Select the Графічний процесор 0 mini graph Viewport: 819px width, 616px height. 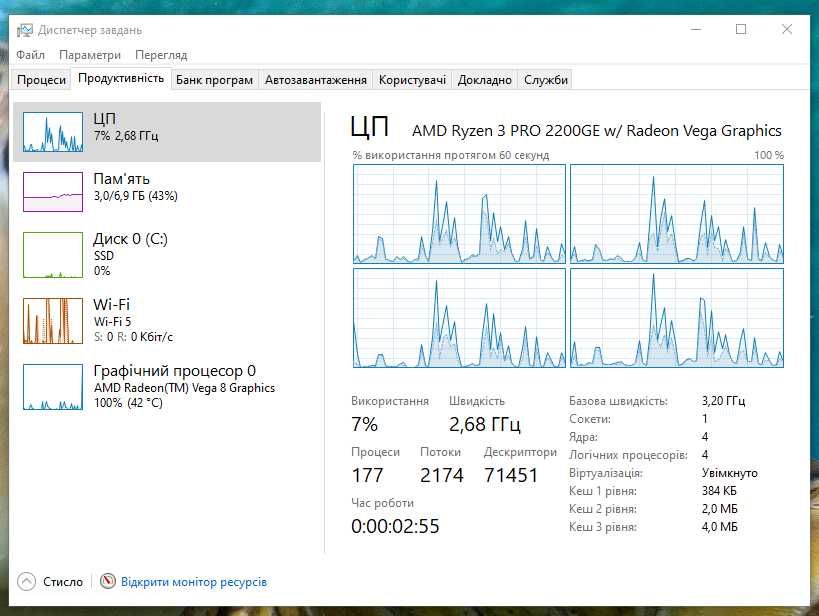pos(53,387)
